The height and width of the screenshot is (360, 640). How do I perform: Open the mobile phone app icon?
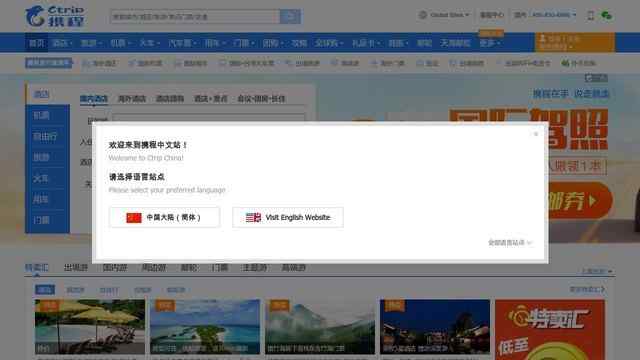590,16
